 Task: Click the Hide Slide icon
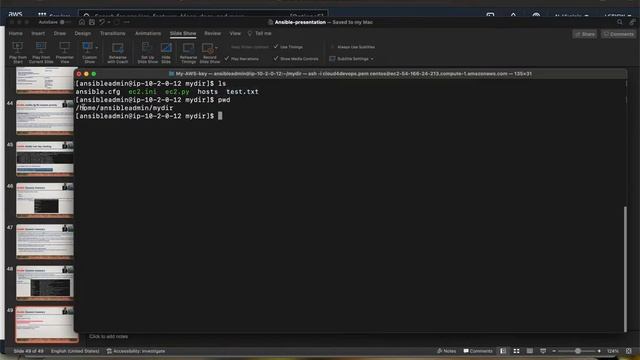pyautogui.click(x=166, y=48)
